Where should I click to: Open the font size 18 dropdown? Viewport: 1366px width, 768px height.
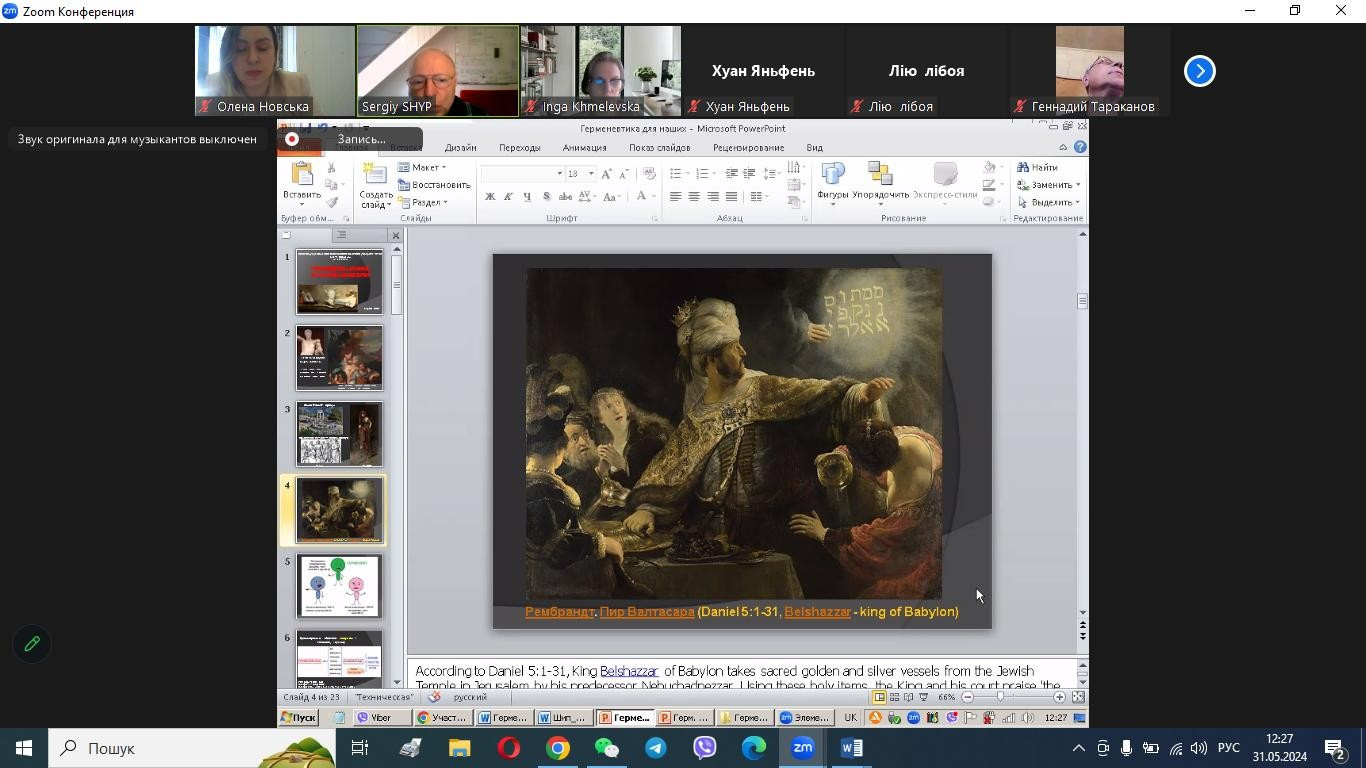pos(591,174)
